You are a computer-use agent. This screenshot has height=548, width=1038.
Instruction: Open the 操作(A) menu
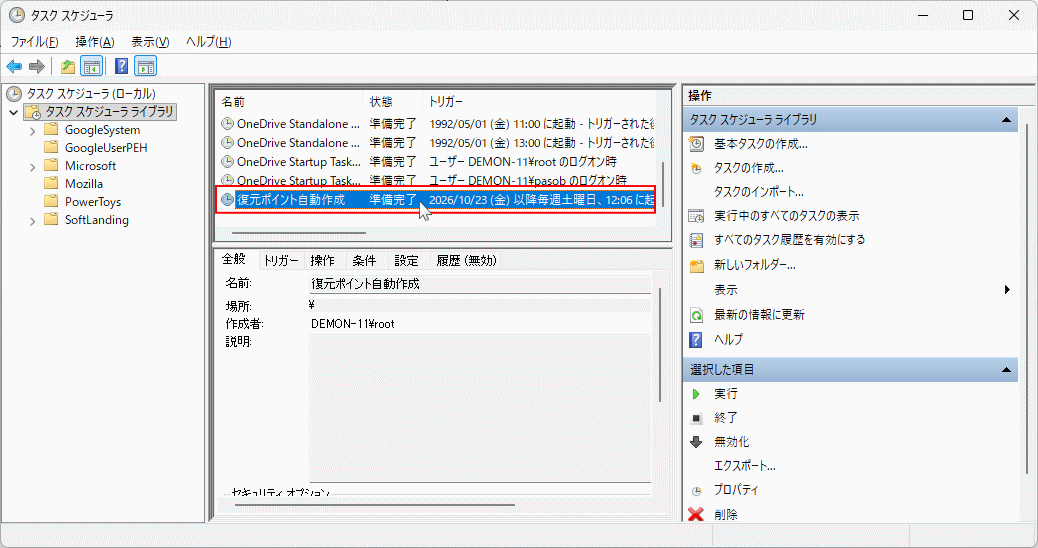tap(95, 42)
